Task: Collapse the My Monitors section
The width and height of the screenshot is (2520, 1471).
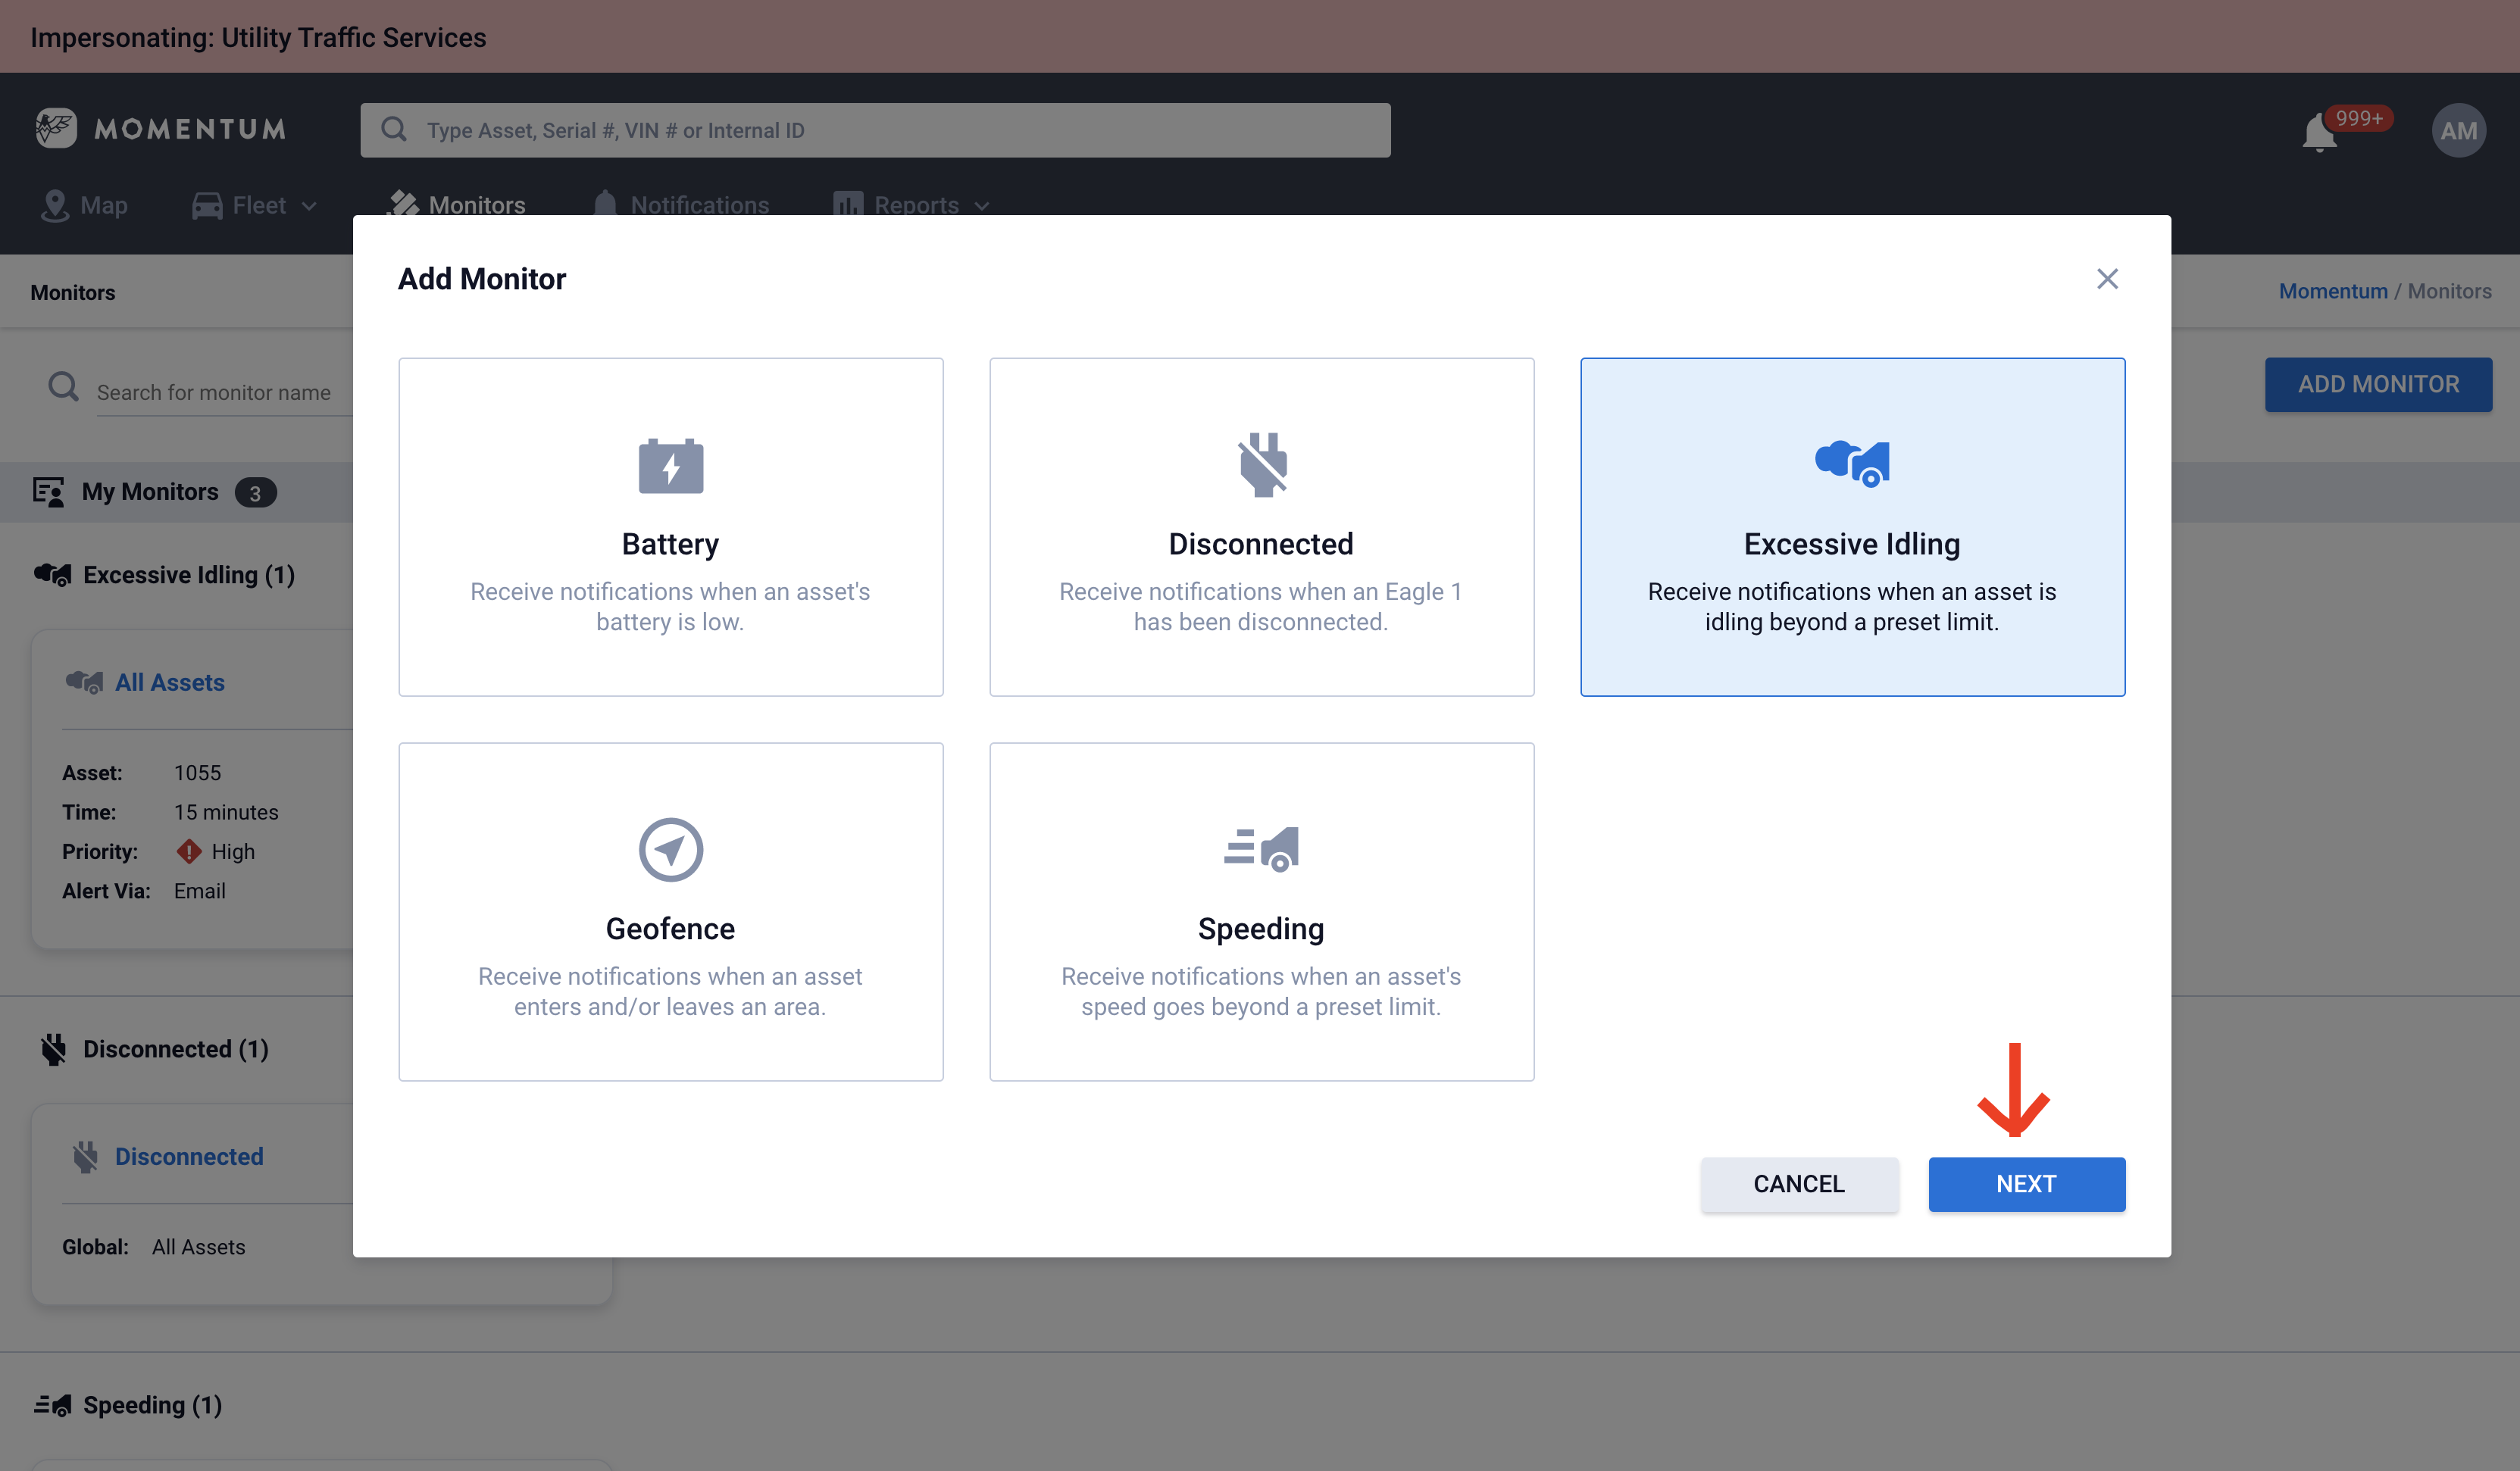Action: point(150,492)
